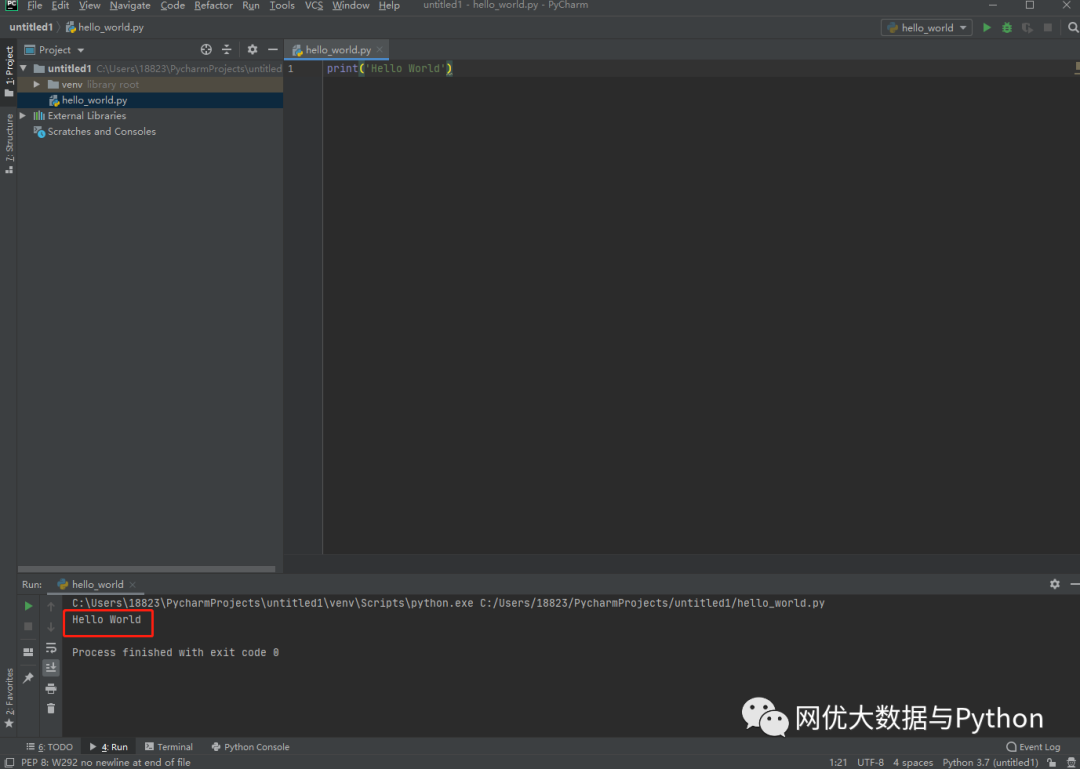
Task: Open the Run menu
Action: pos(251,6)
